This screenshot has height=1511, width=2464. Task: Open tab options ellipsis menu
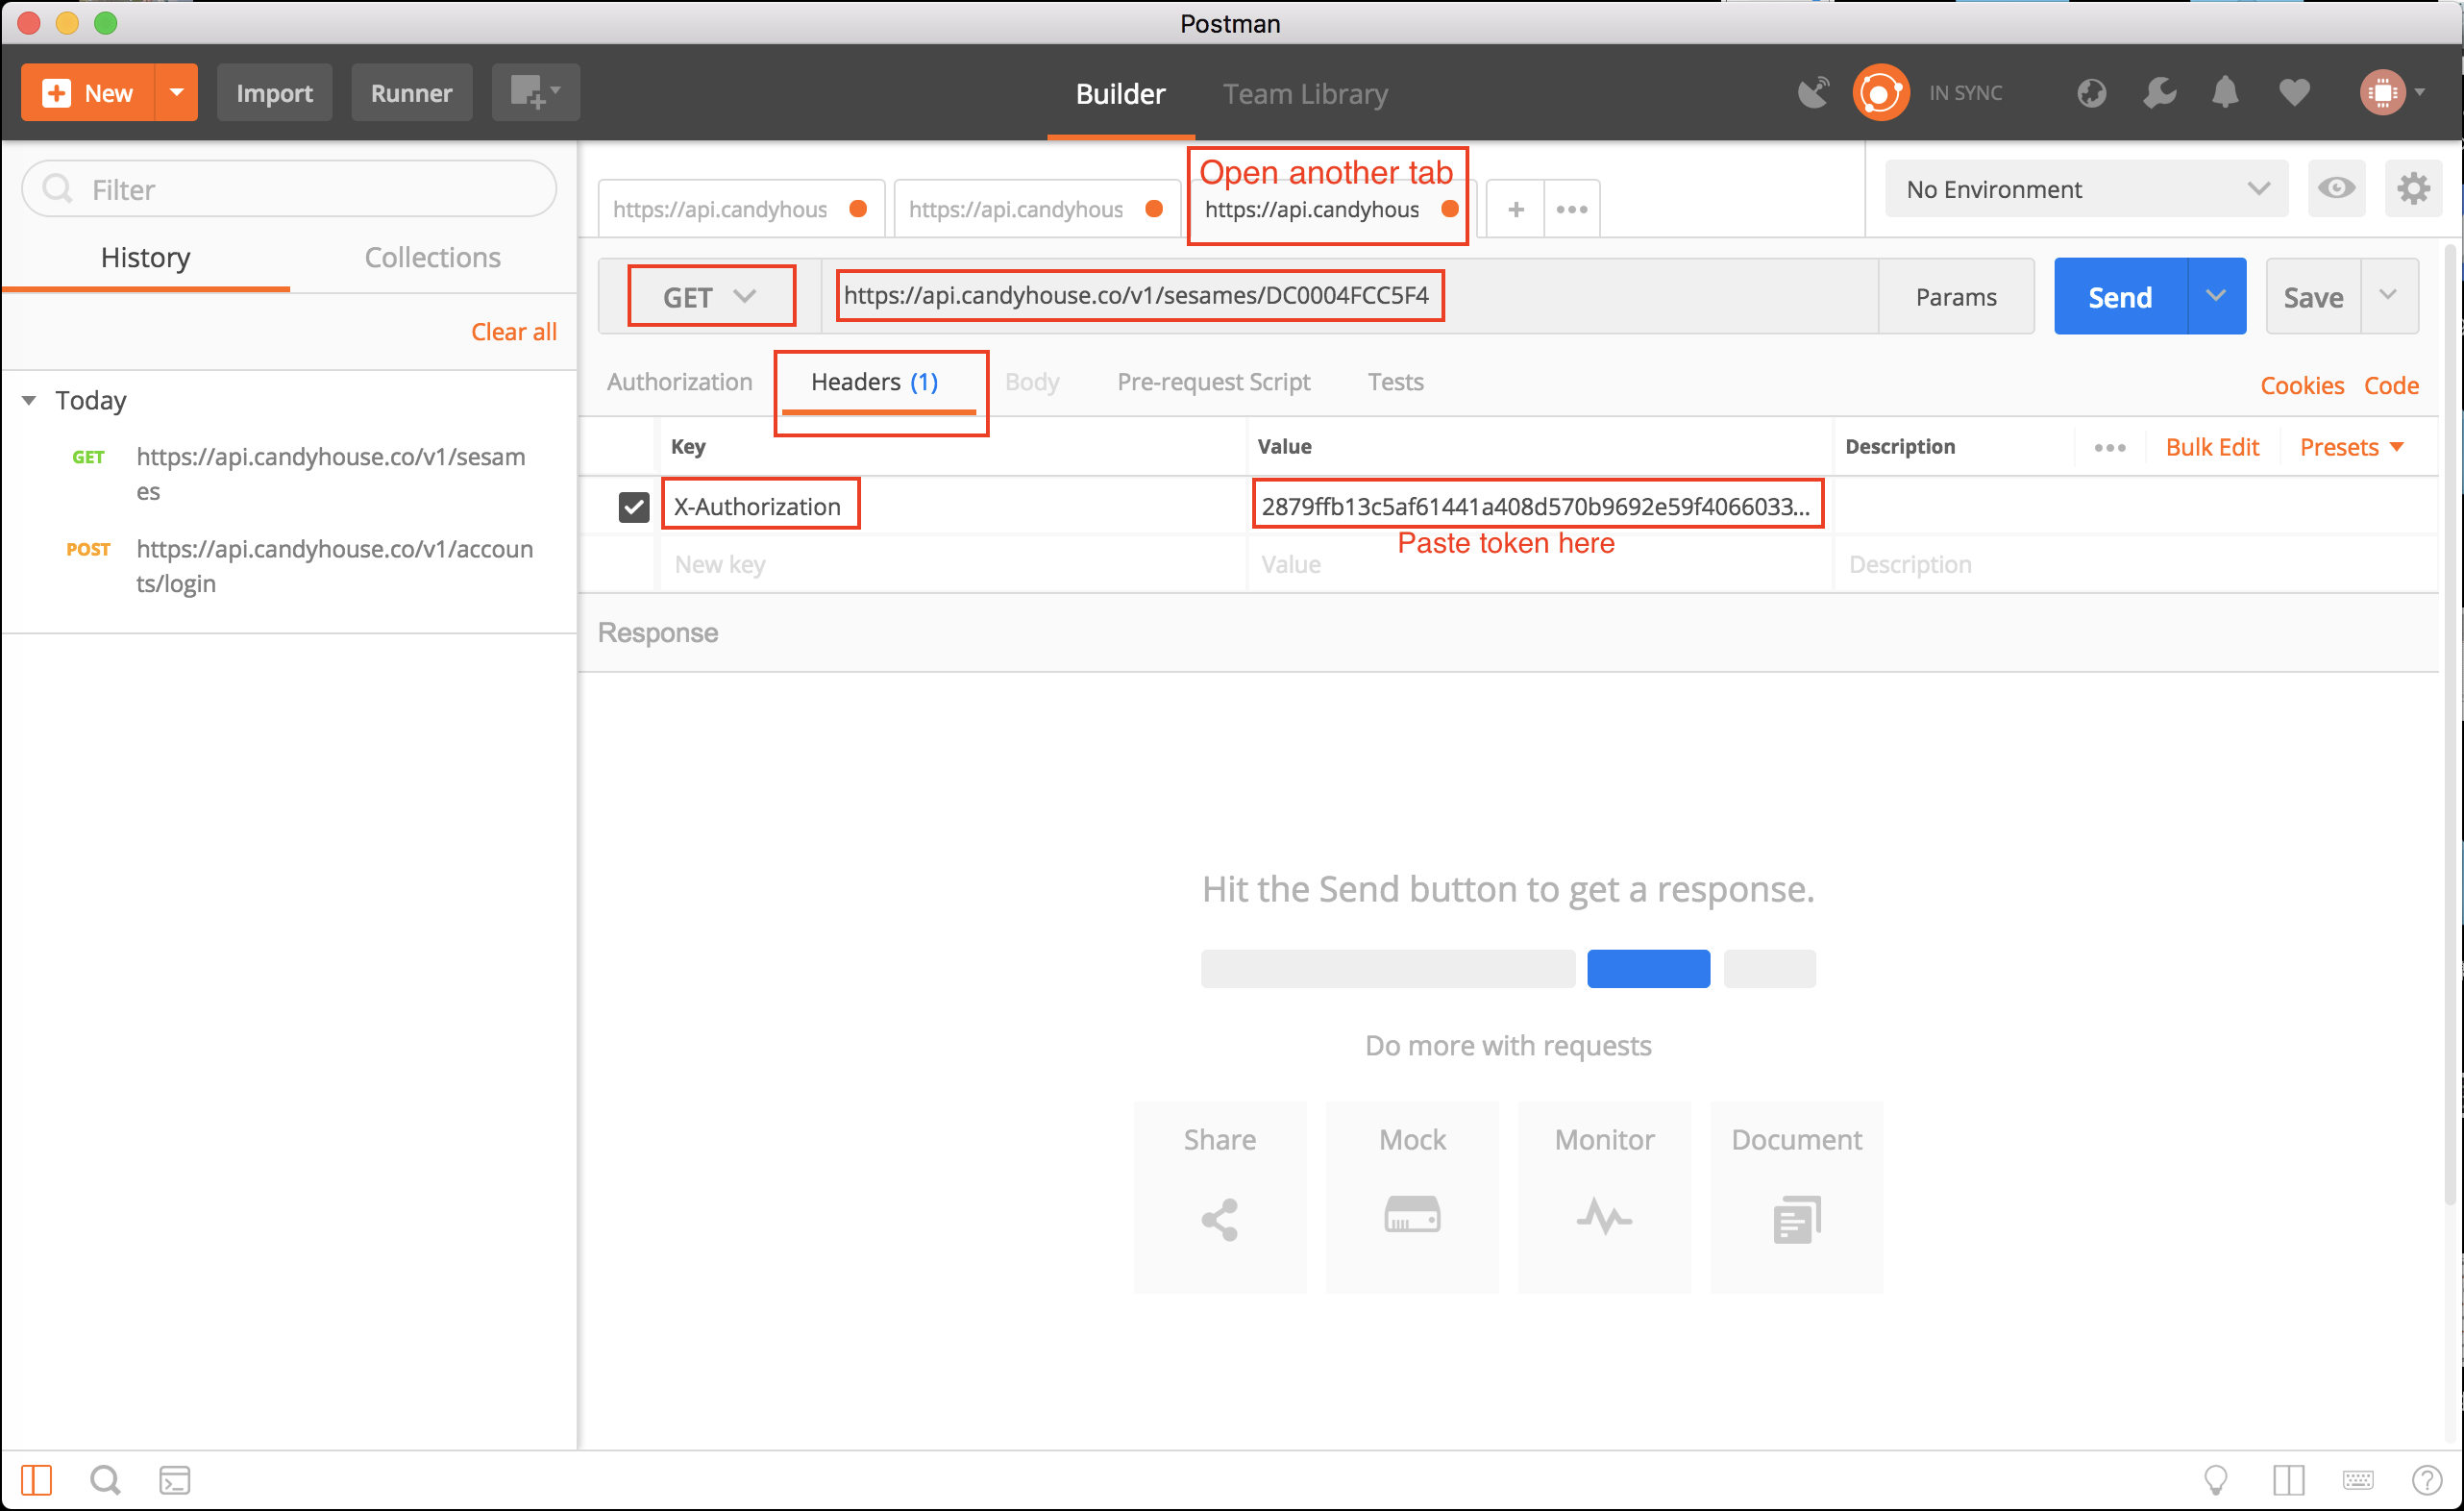(x=1571, y=209)
